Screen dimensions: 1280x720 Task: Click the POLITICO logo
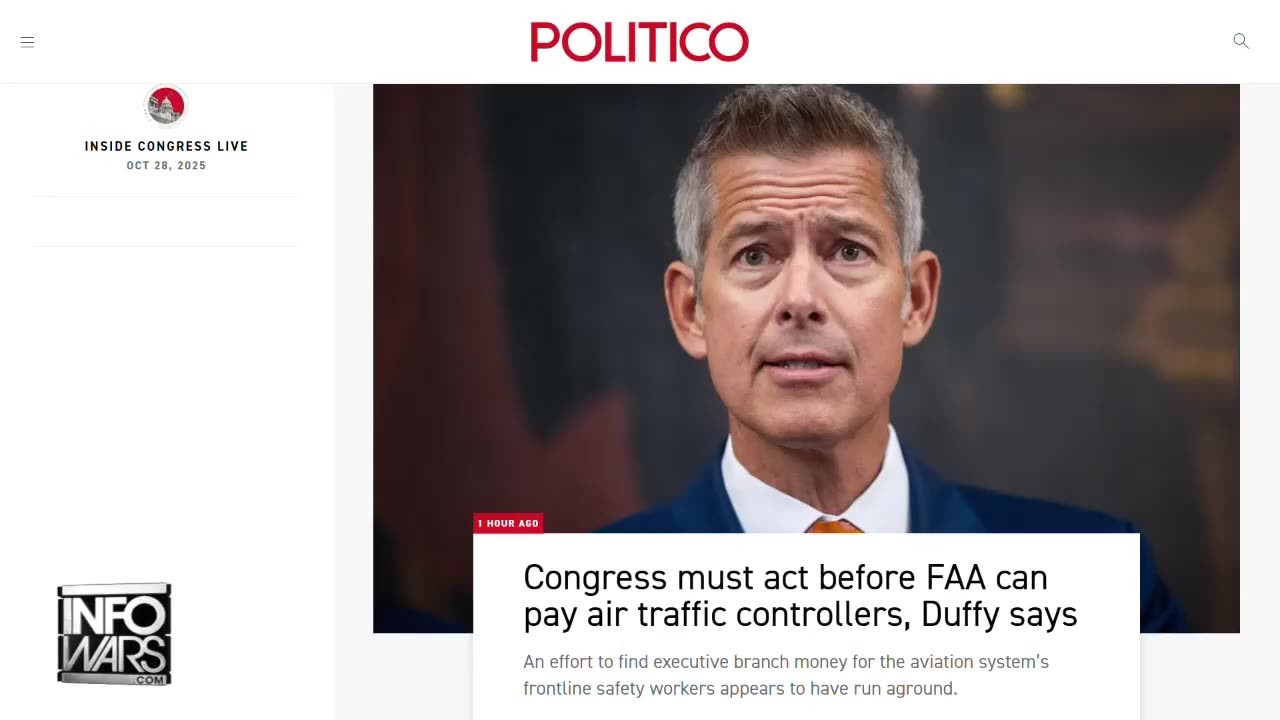click(639, 42)
